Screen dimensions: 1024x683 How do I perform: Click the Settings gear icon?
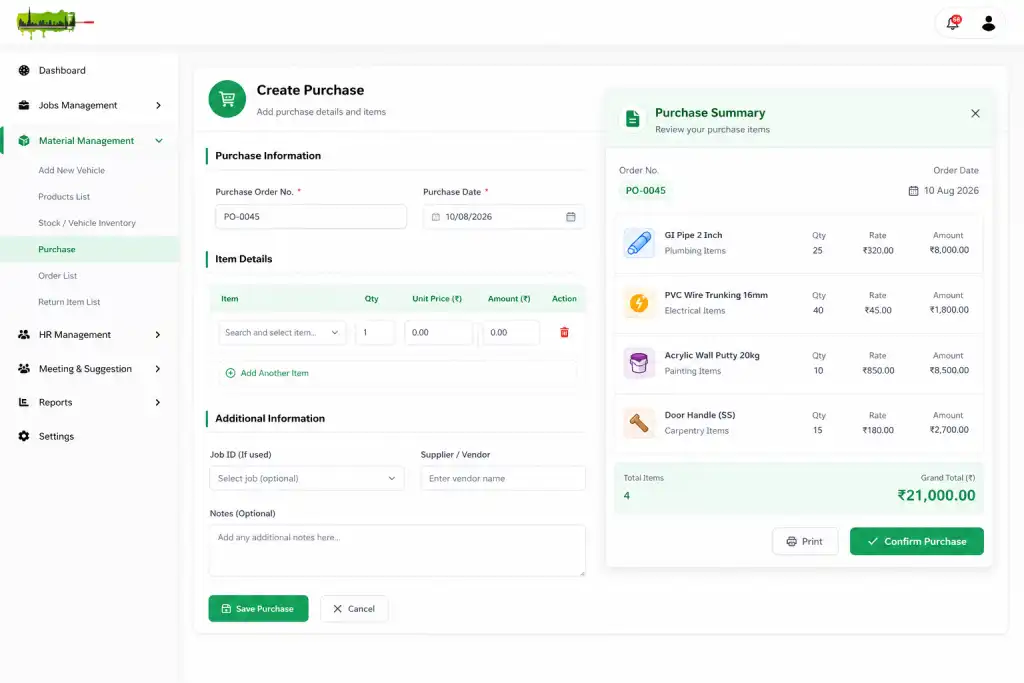(x=24, y=436)
